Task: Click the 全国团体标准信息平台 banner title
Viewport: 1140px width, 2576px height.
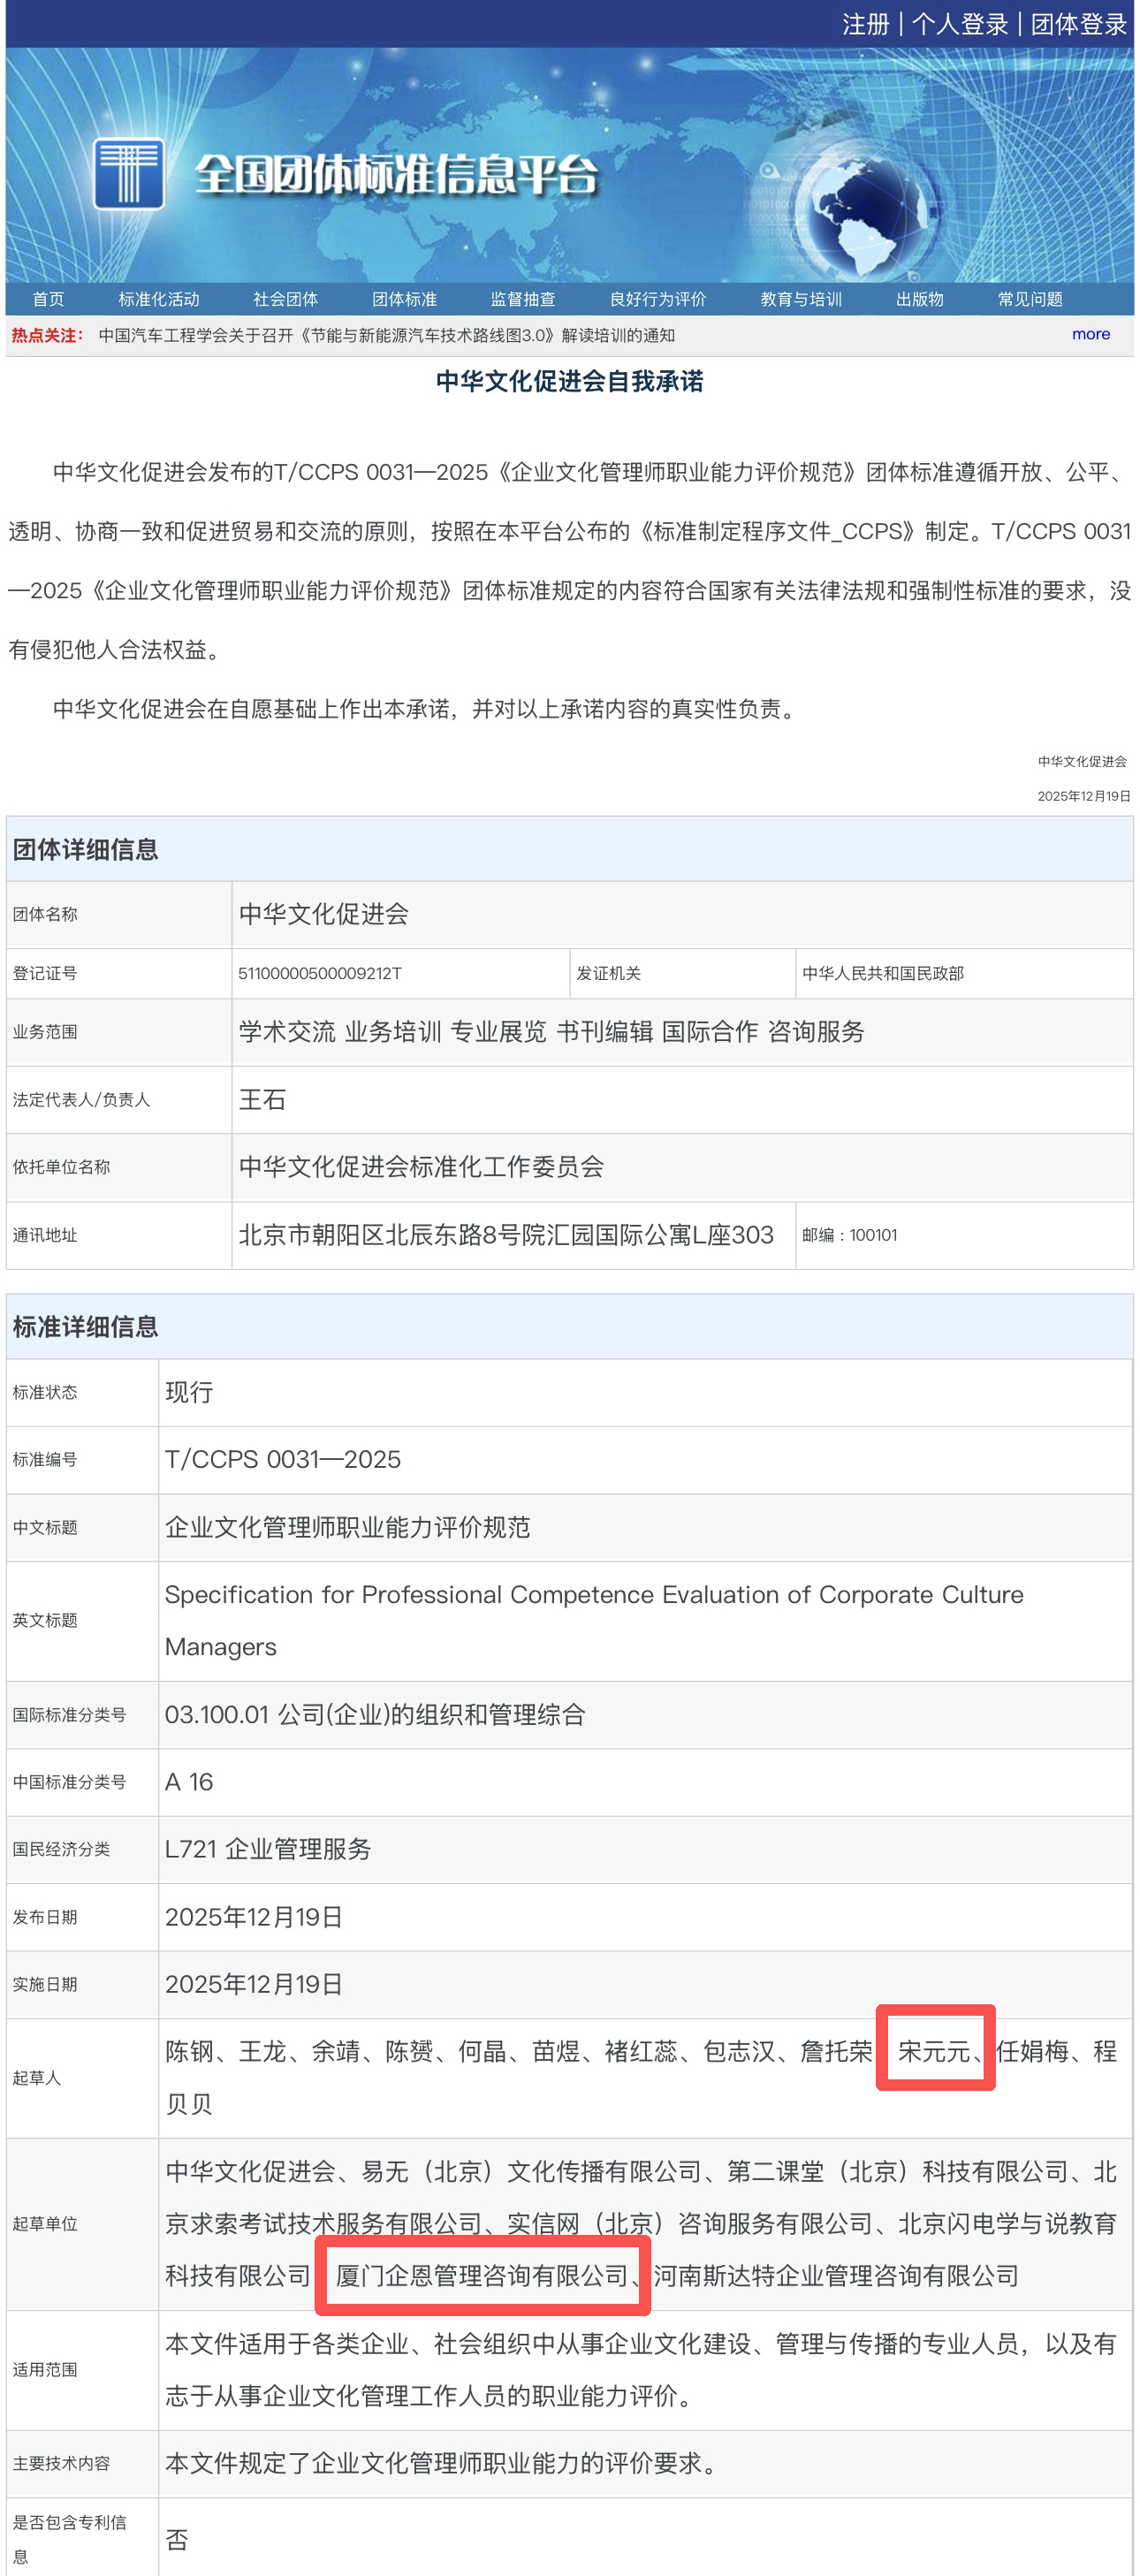Action: pos(396,174)
